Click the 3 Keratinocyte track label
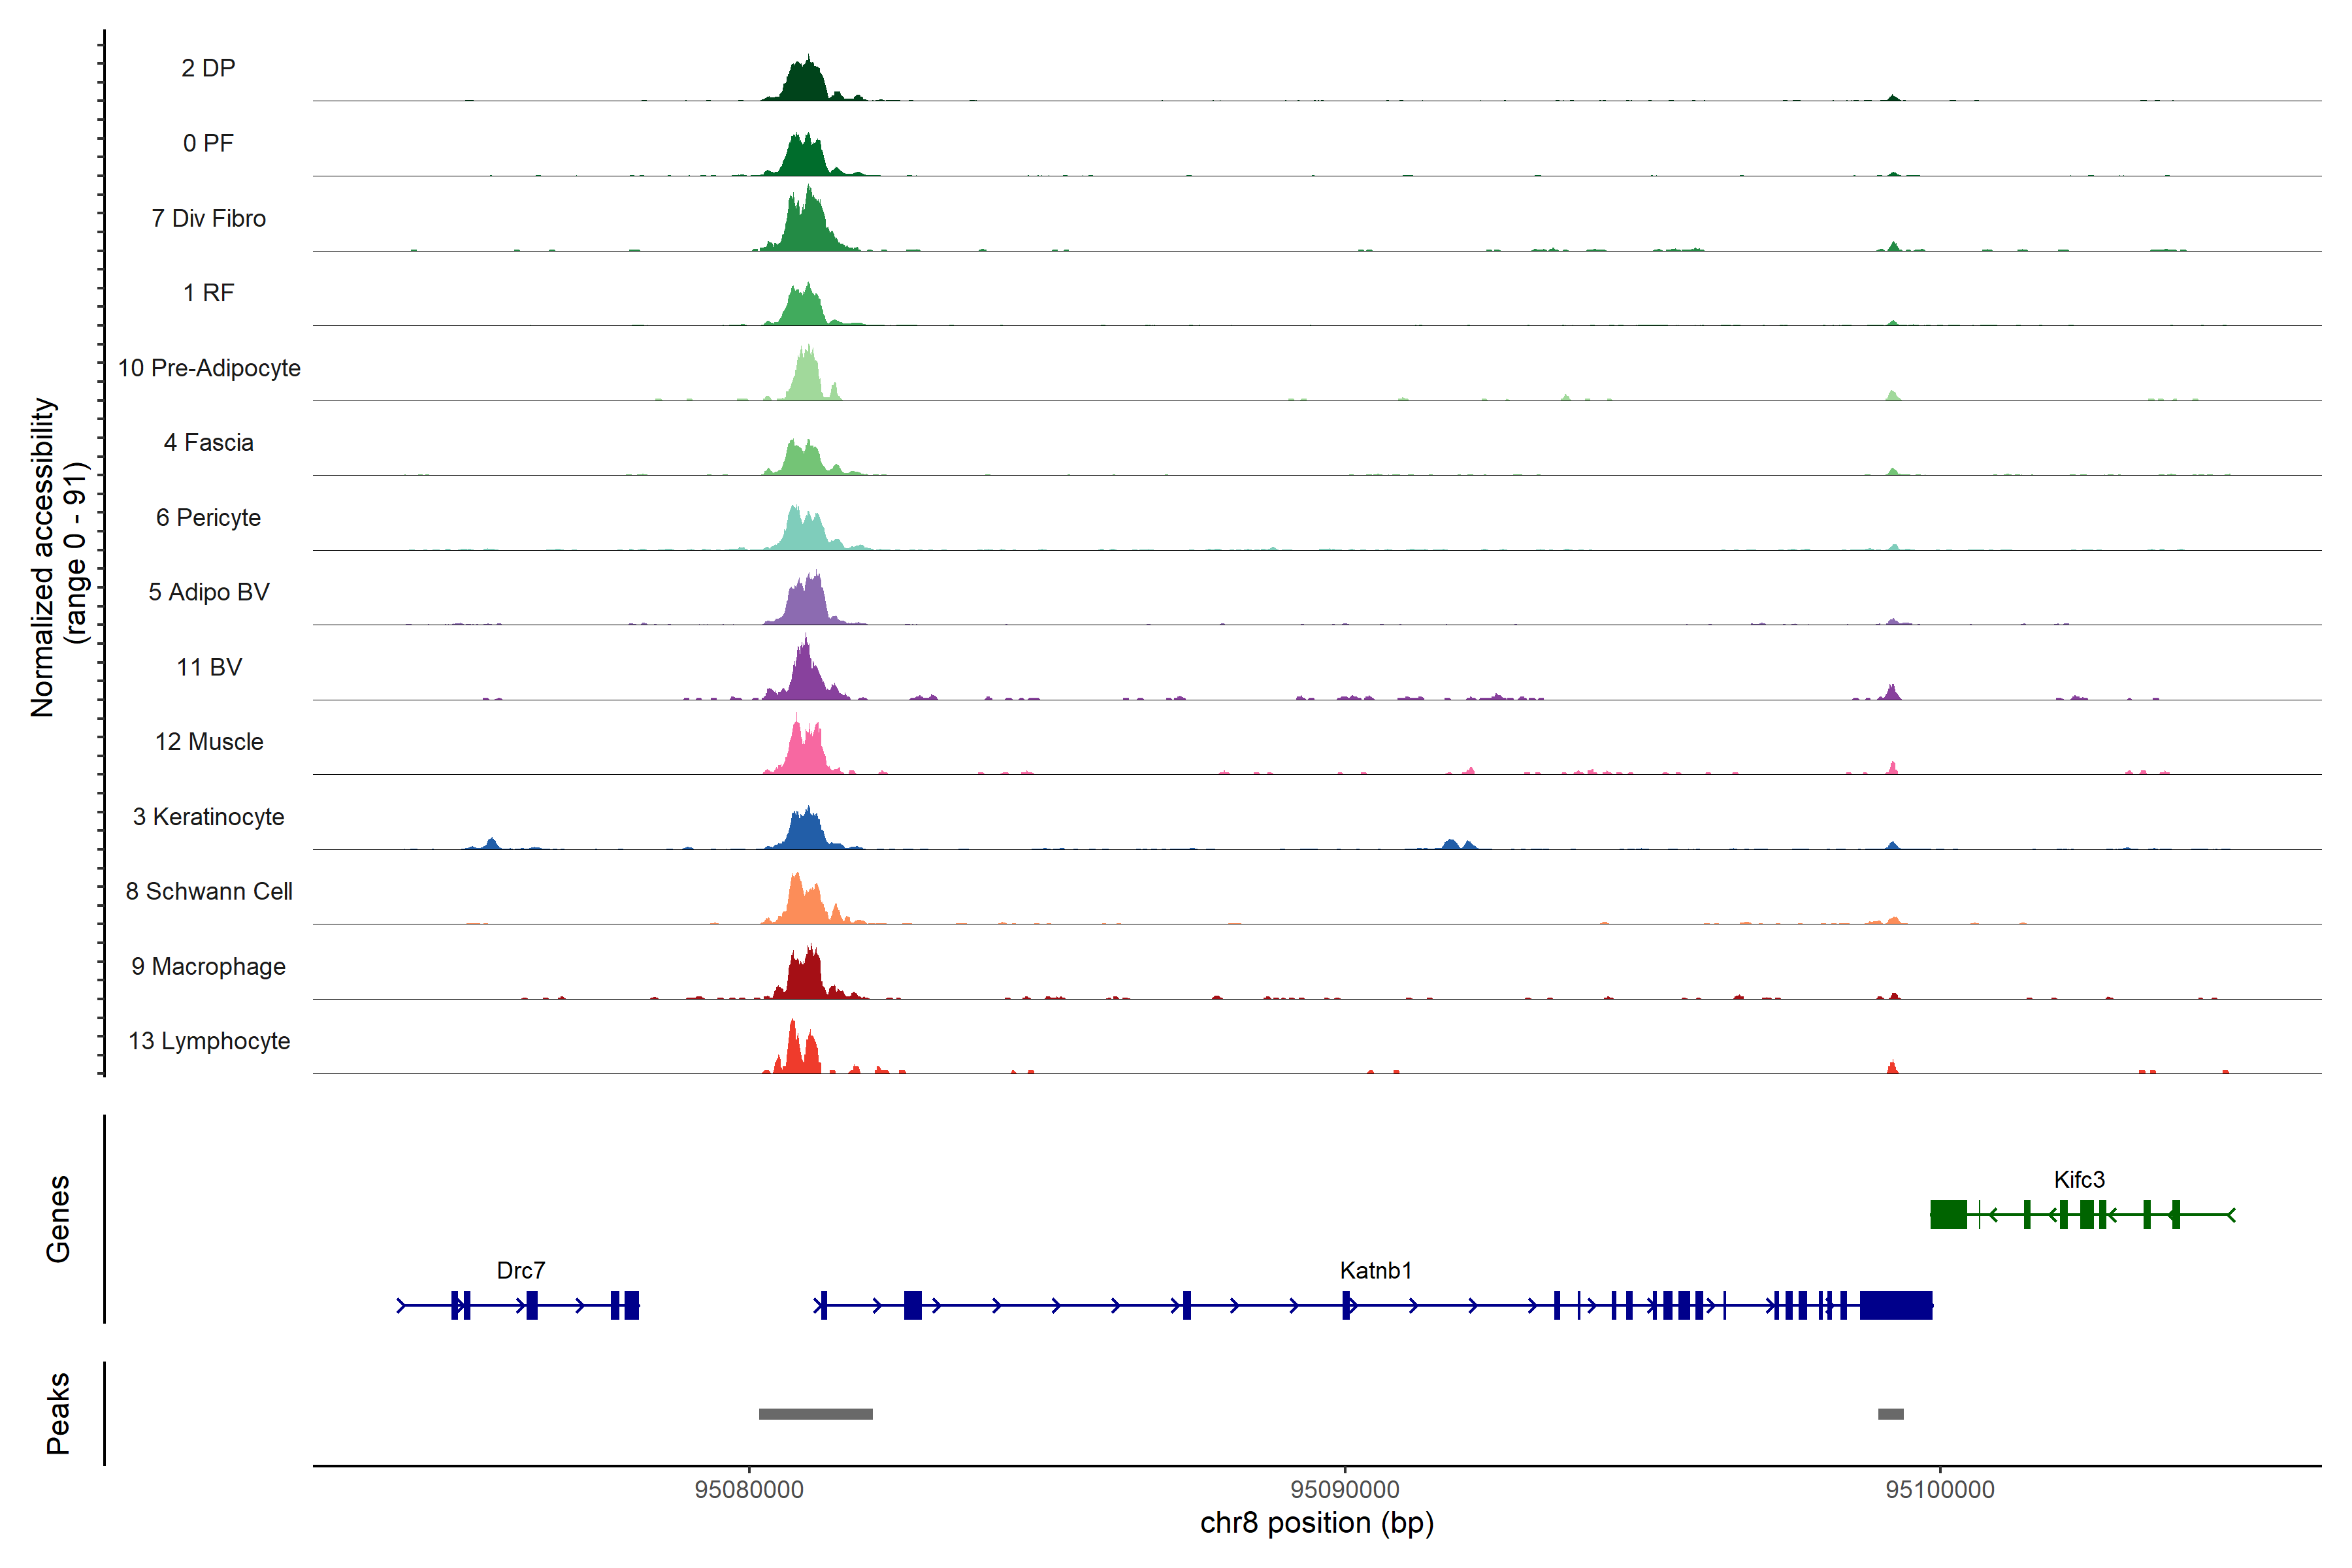2352x1568 pixels. coord(208,817)
